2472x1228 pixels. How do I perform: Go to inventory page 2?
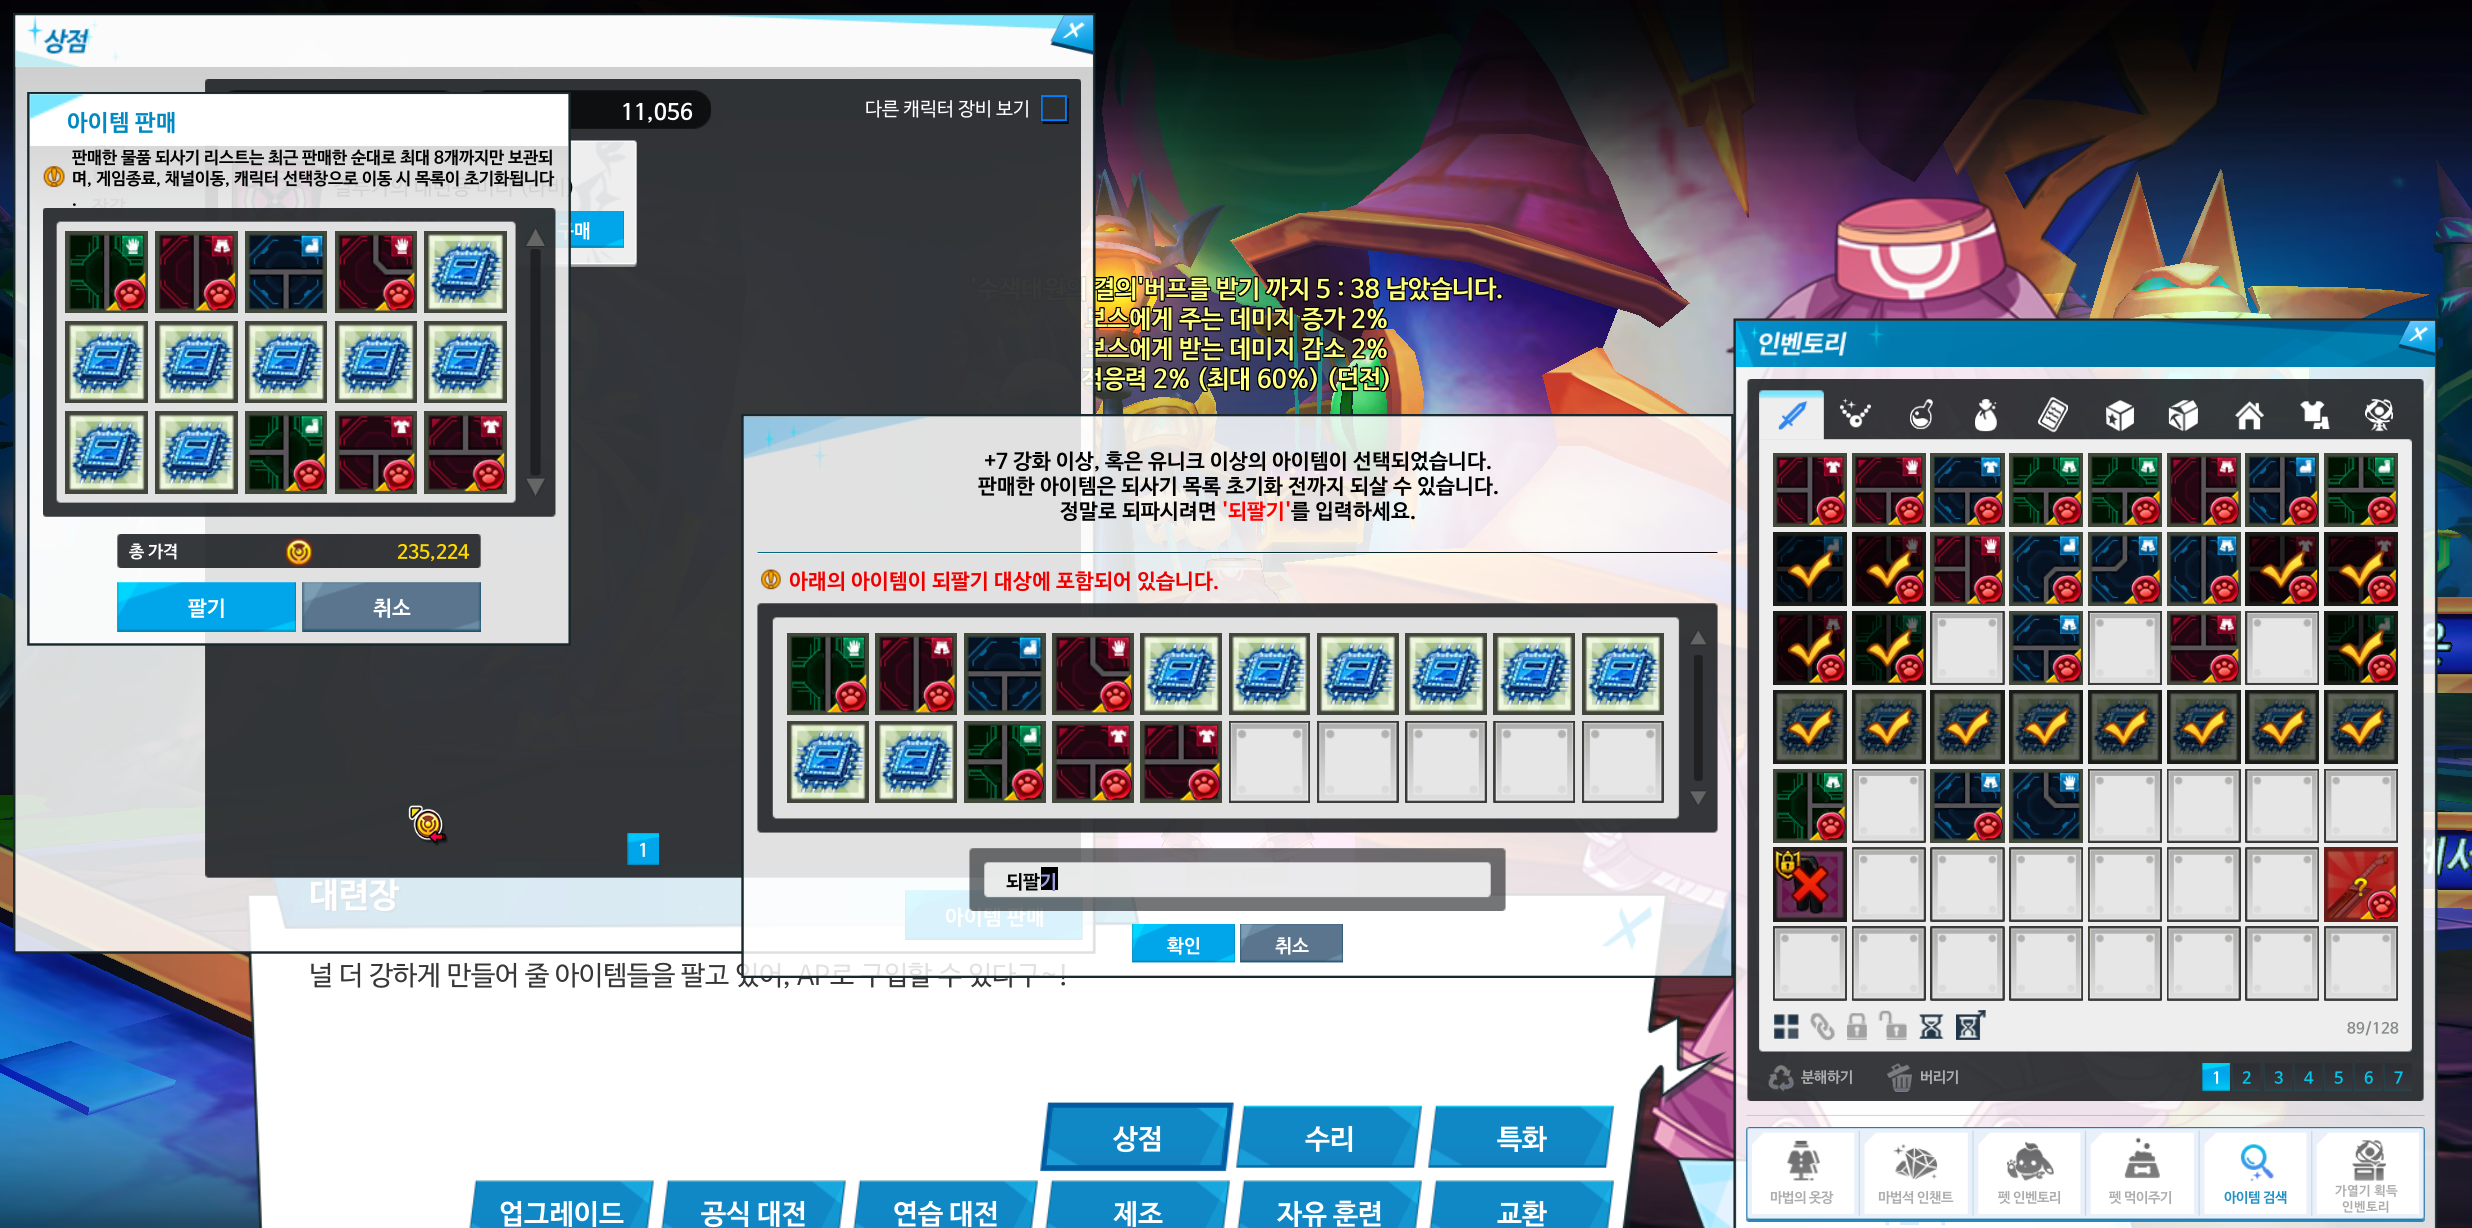click(2246, 1077)
